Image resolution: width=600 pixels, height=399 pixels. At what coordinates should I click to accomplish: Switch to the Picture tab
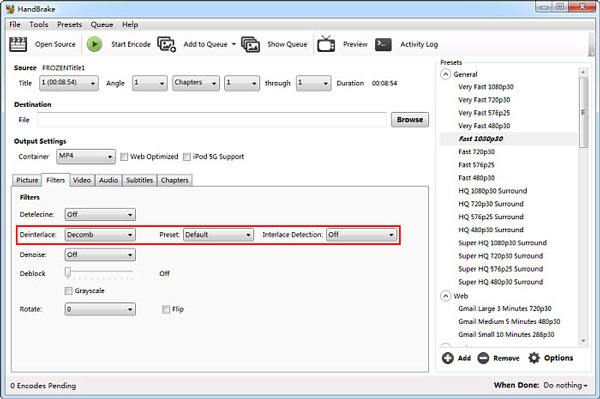(x=27, y=180)
